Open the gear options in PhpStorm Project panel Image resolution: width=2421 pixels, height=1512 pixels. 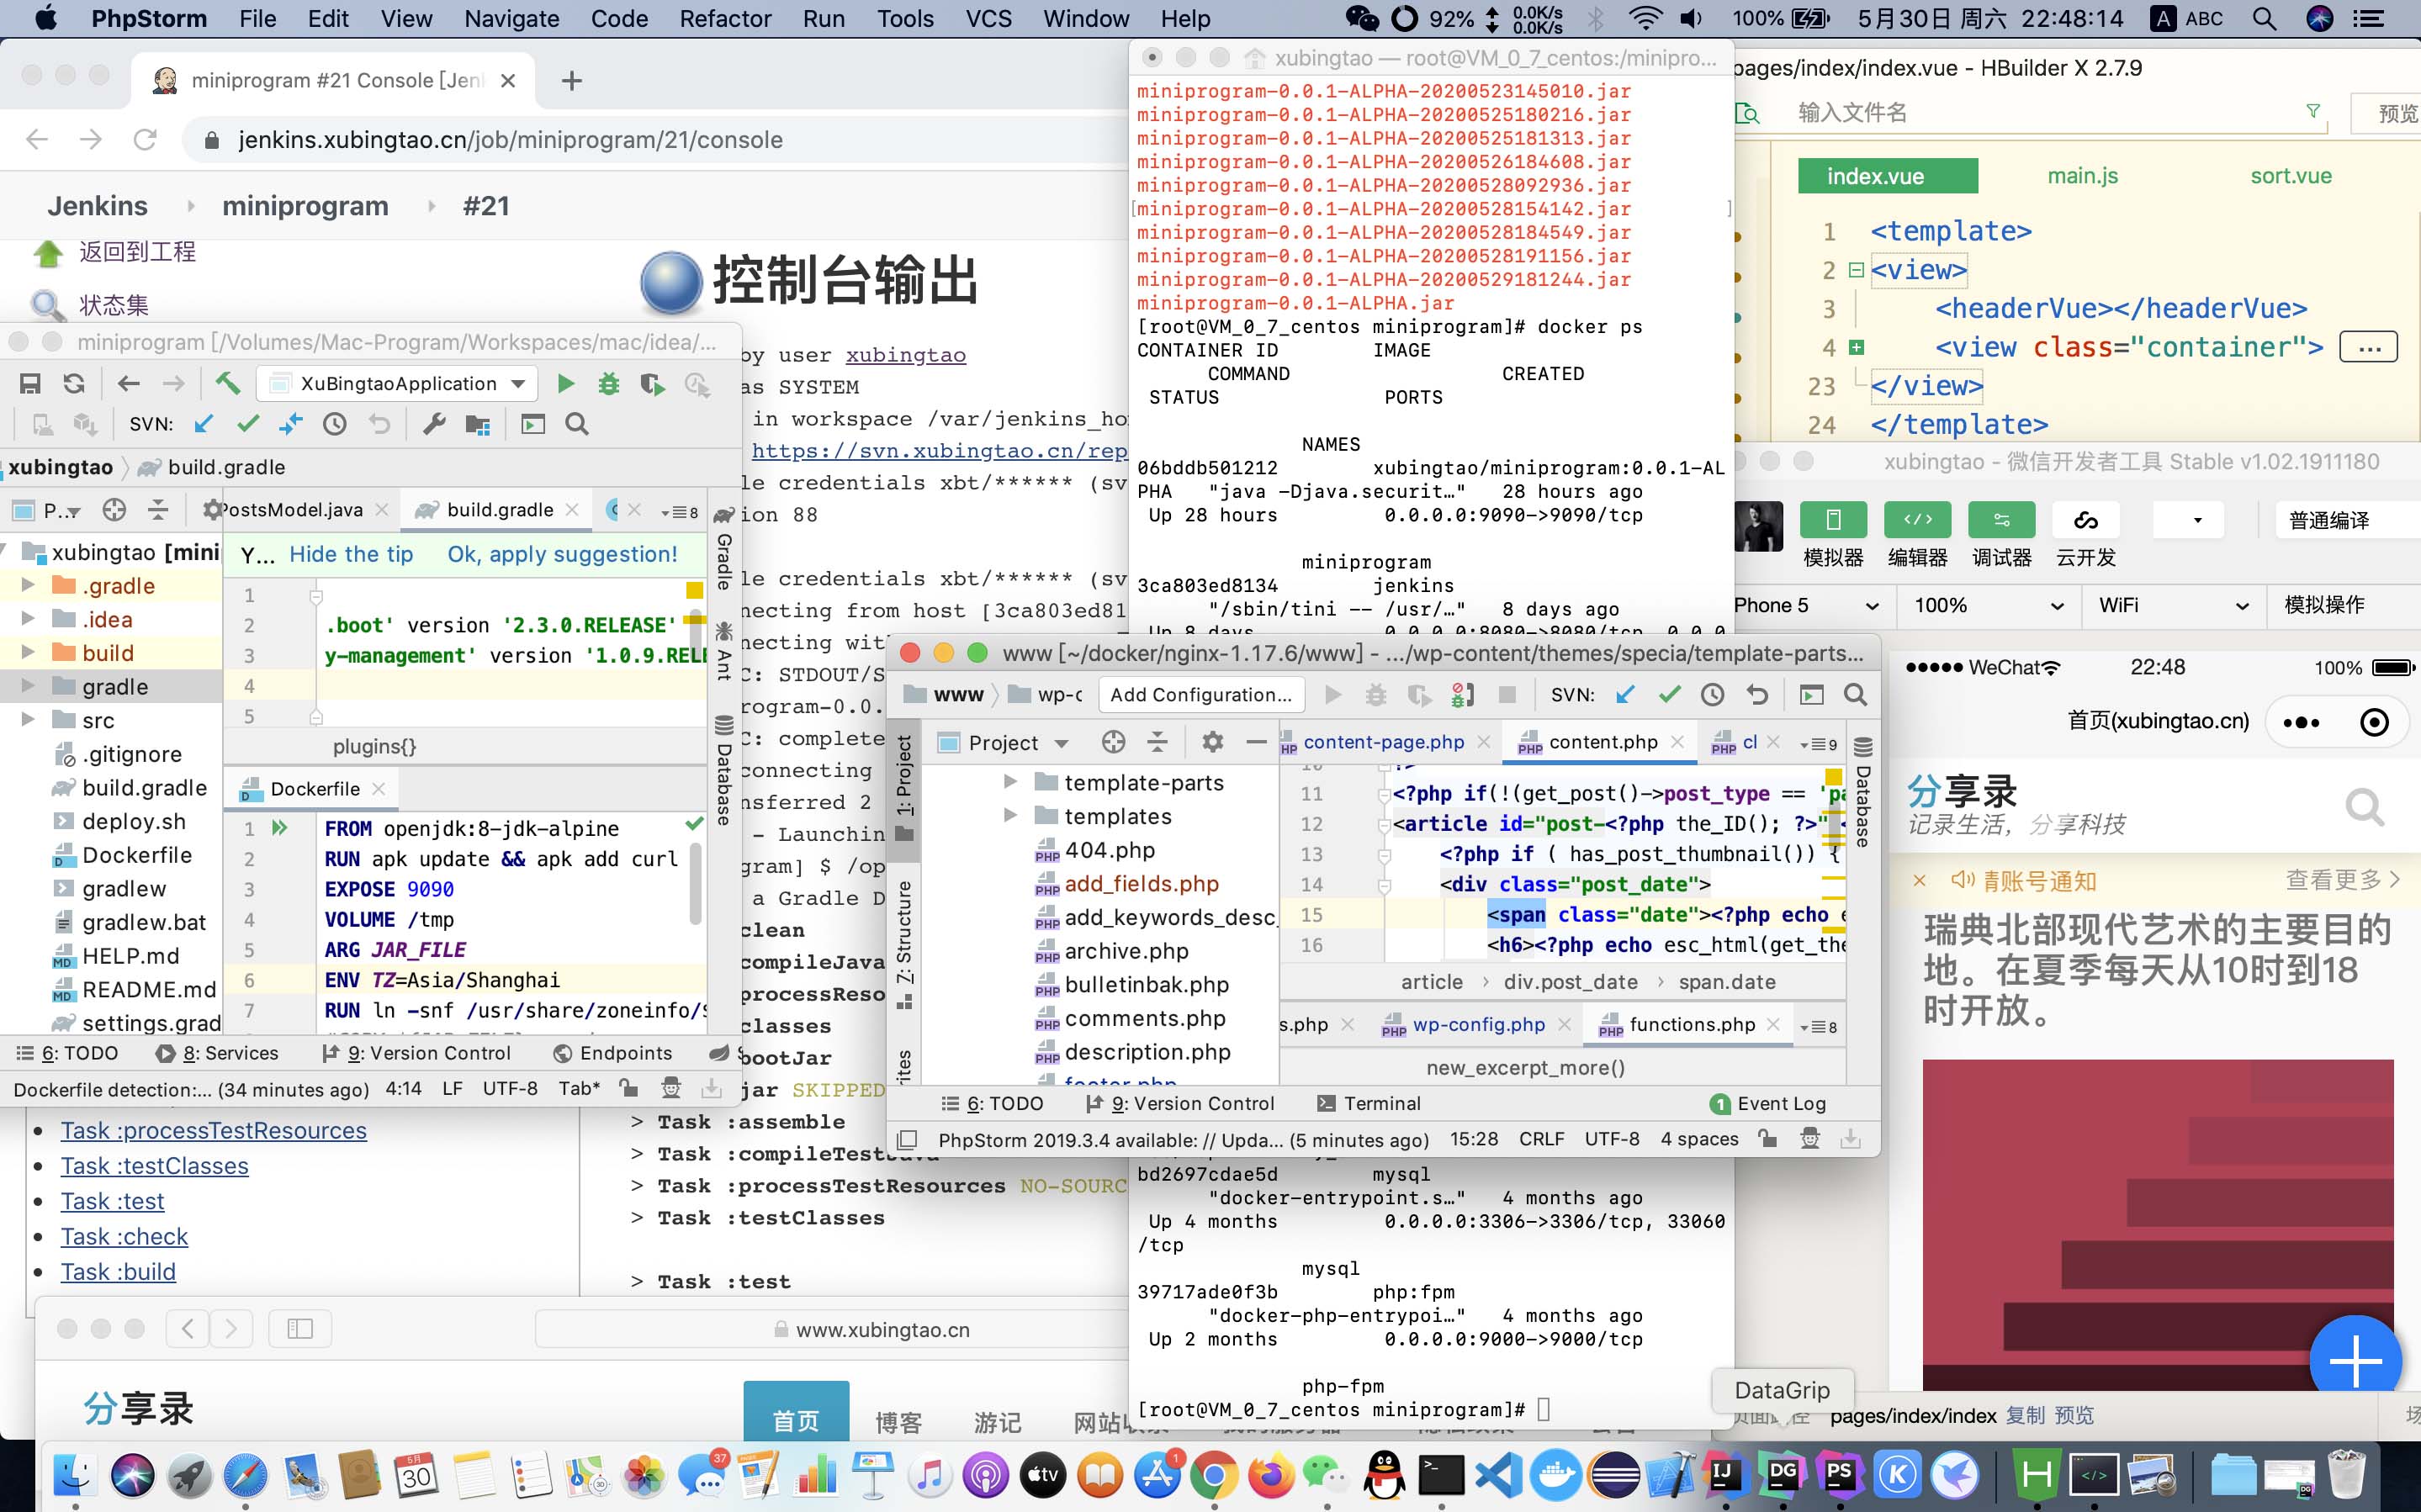[x=1213, y=742]
